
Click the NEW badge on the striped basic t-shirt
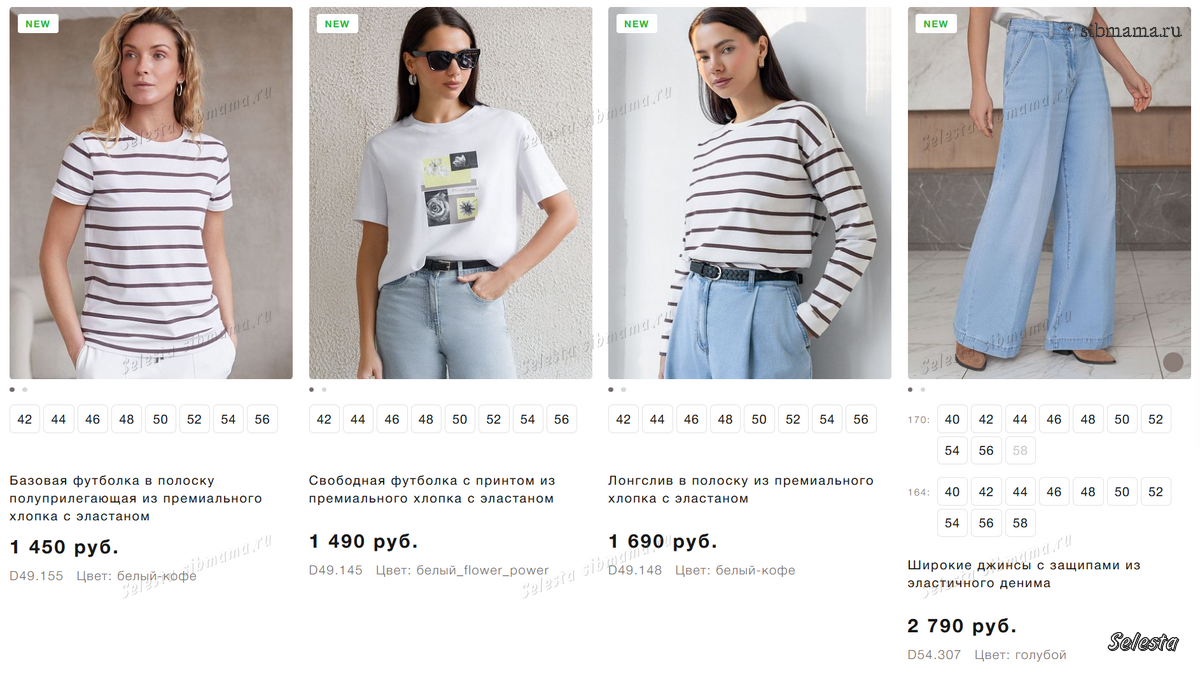tap(38, 24)
